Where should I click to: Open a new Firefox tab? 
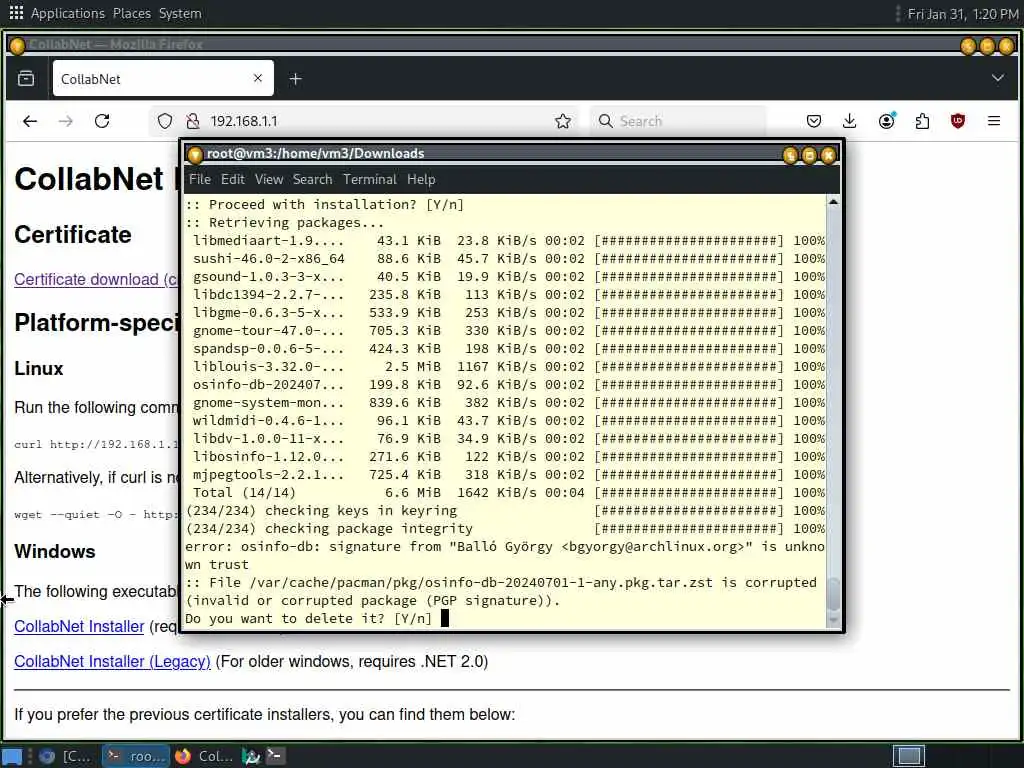click(x=295, y=79)
